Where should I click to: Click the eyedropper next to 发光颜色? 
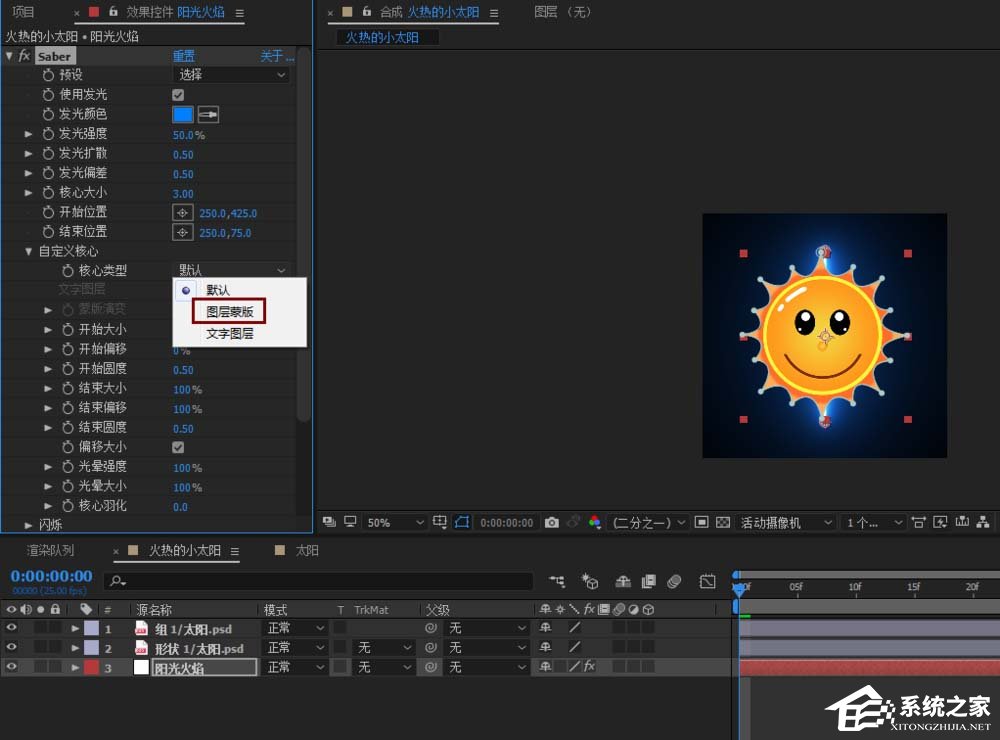click(208, 114)
